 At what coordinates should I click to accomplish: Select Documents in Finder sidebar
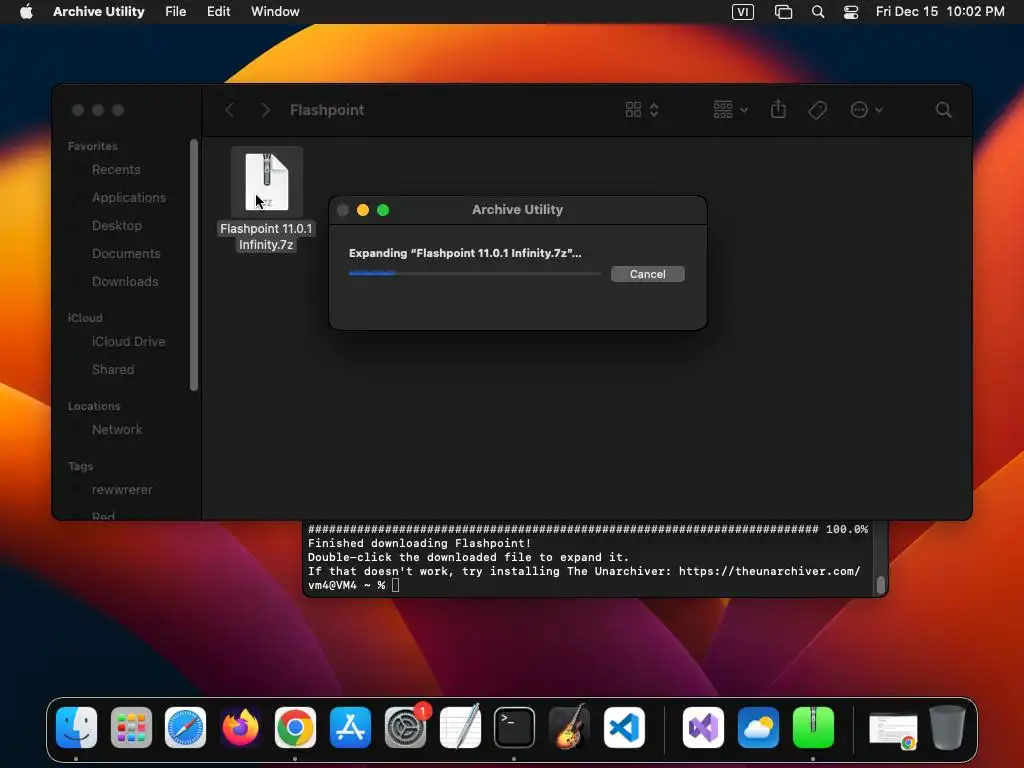125,253
